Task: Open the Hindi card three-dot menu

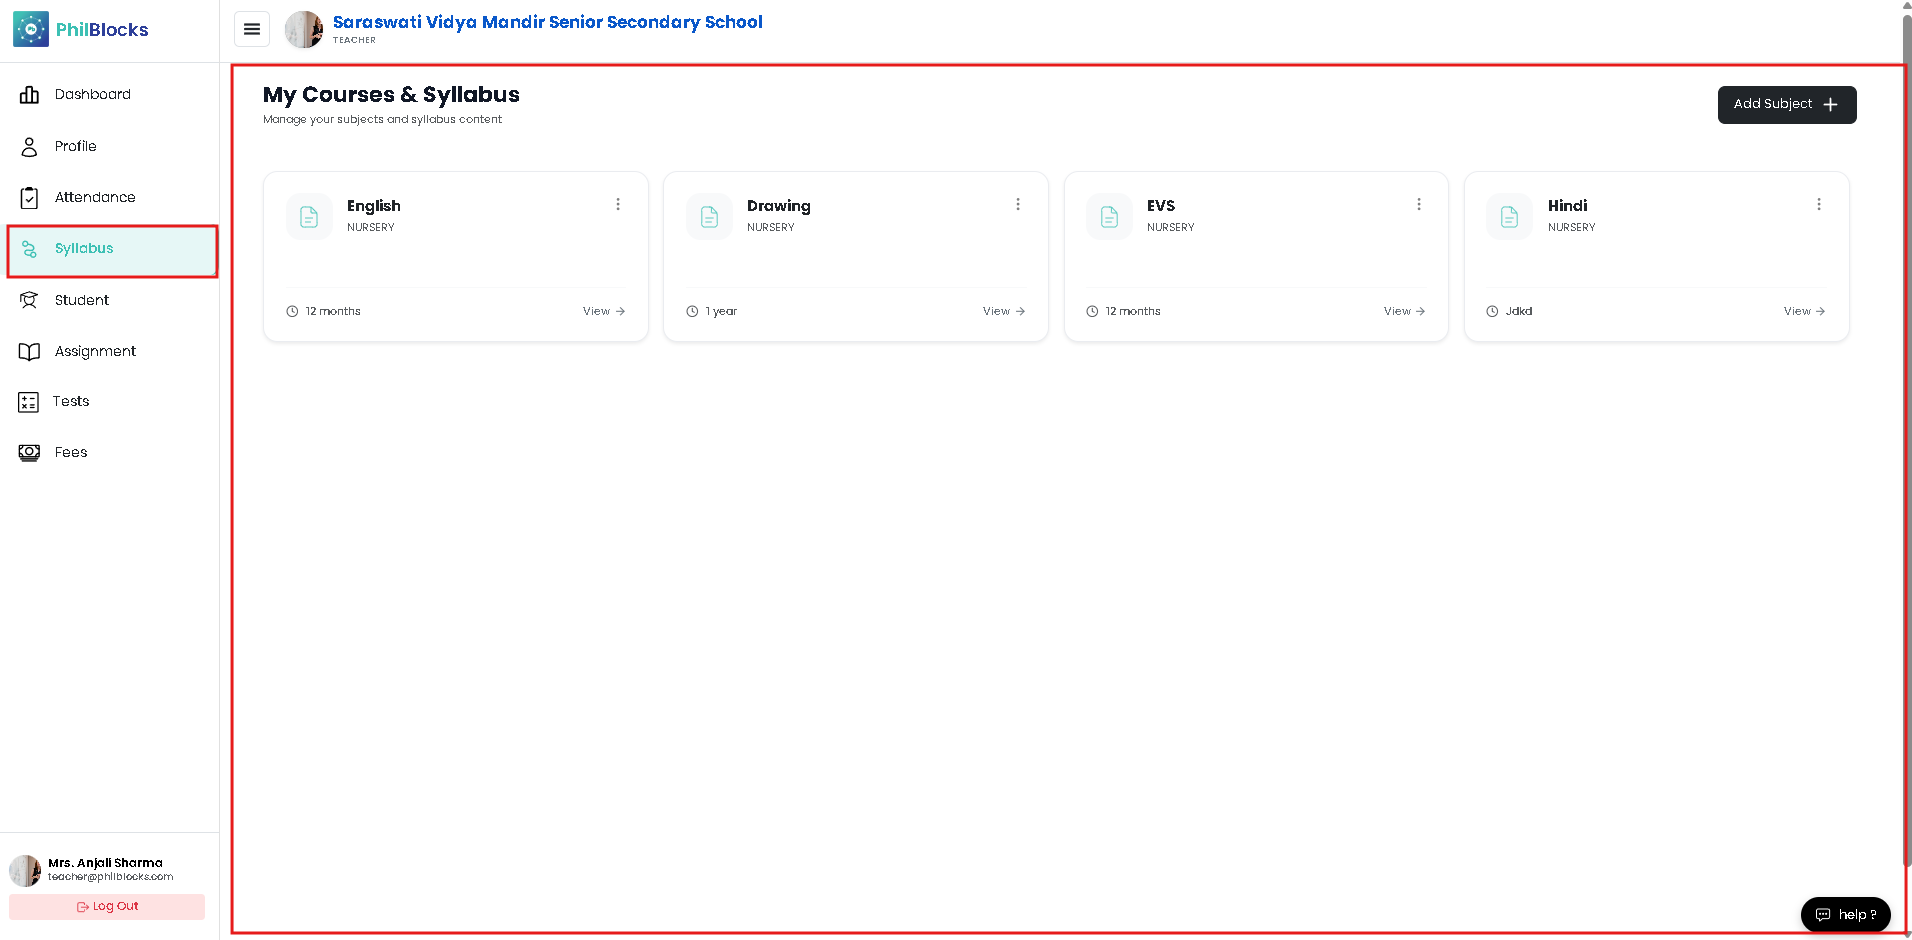Action: pos(1818,204)
